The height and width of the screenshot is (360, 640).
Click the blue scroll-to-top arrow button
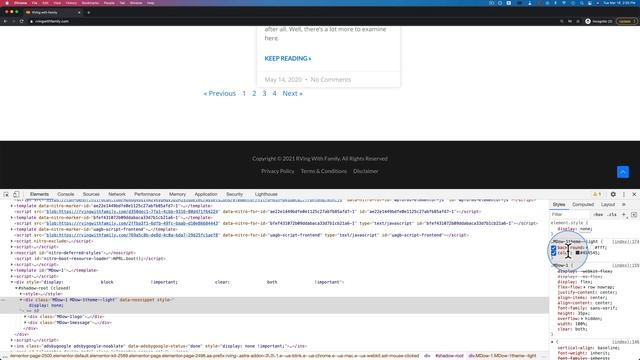pyautogui.click(x=623, y=172)
